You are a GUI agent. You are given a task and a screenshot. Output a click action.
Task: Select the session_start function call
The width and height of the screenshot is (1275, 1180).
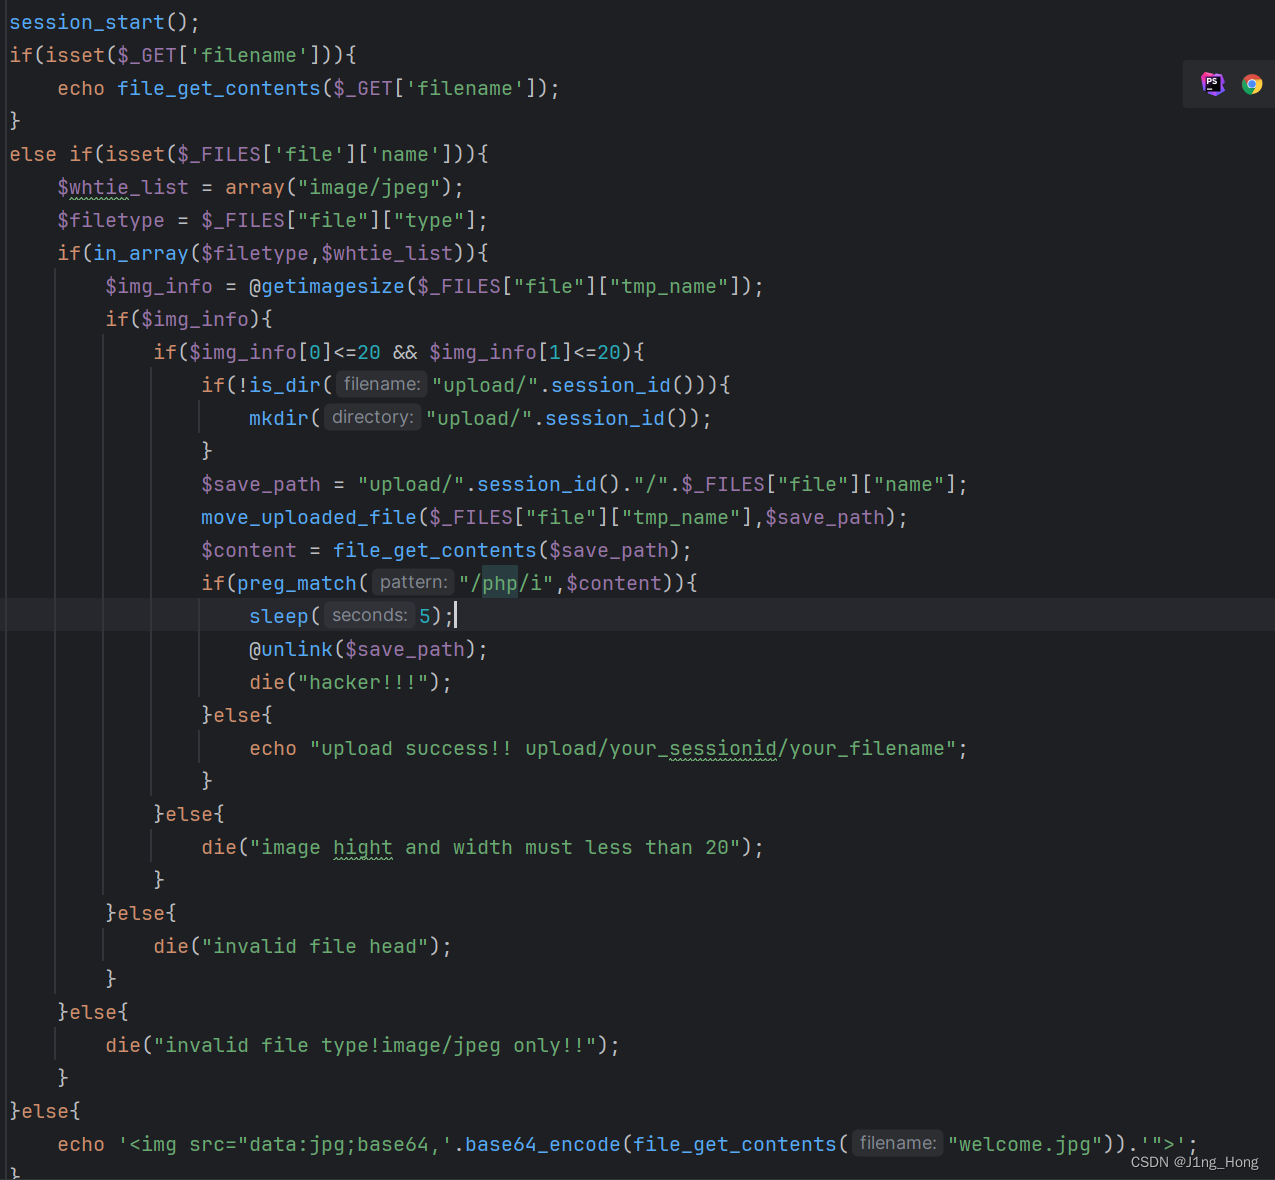[x=85, y=21]
